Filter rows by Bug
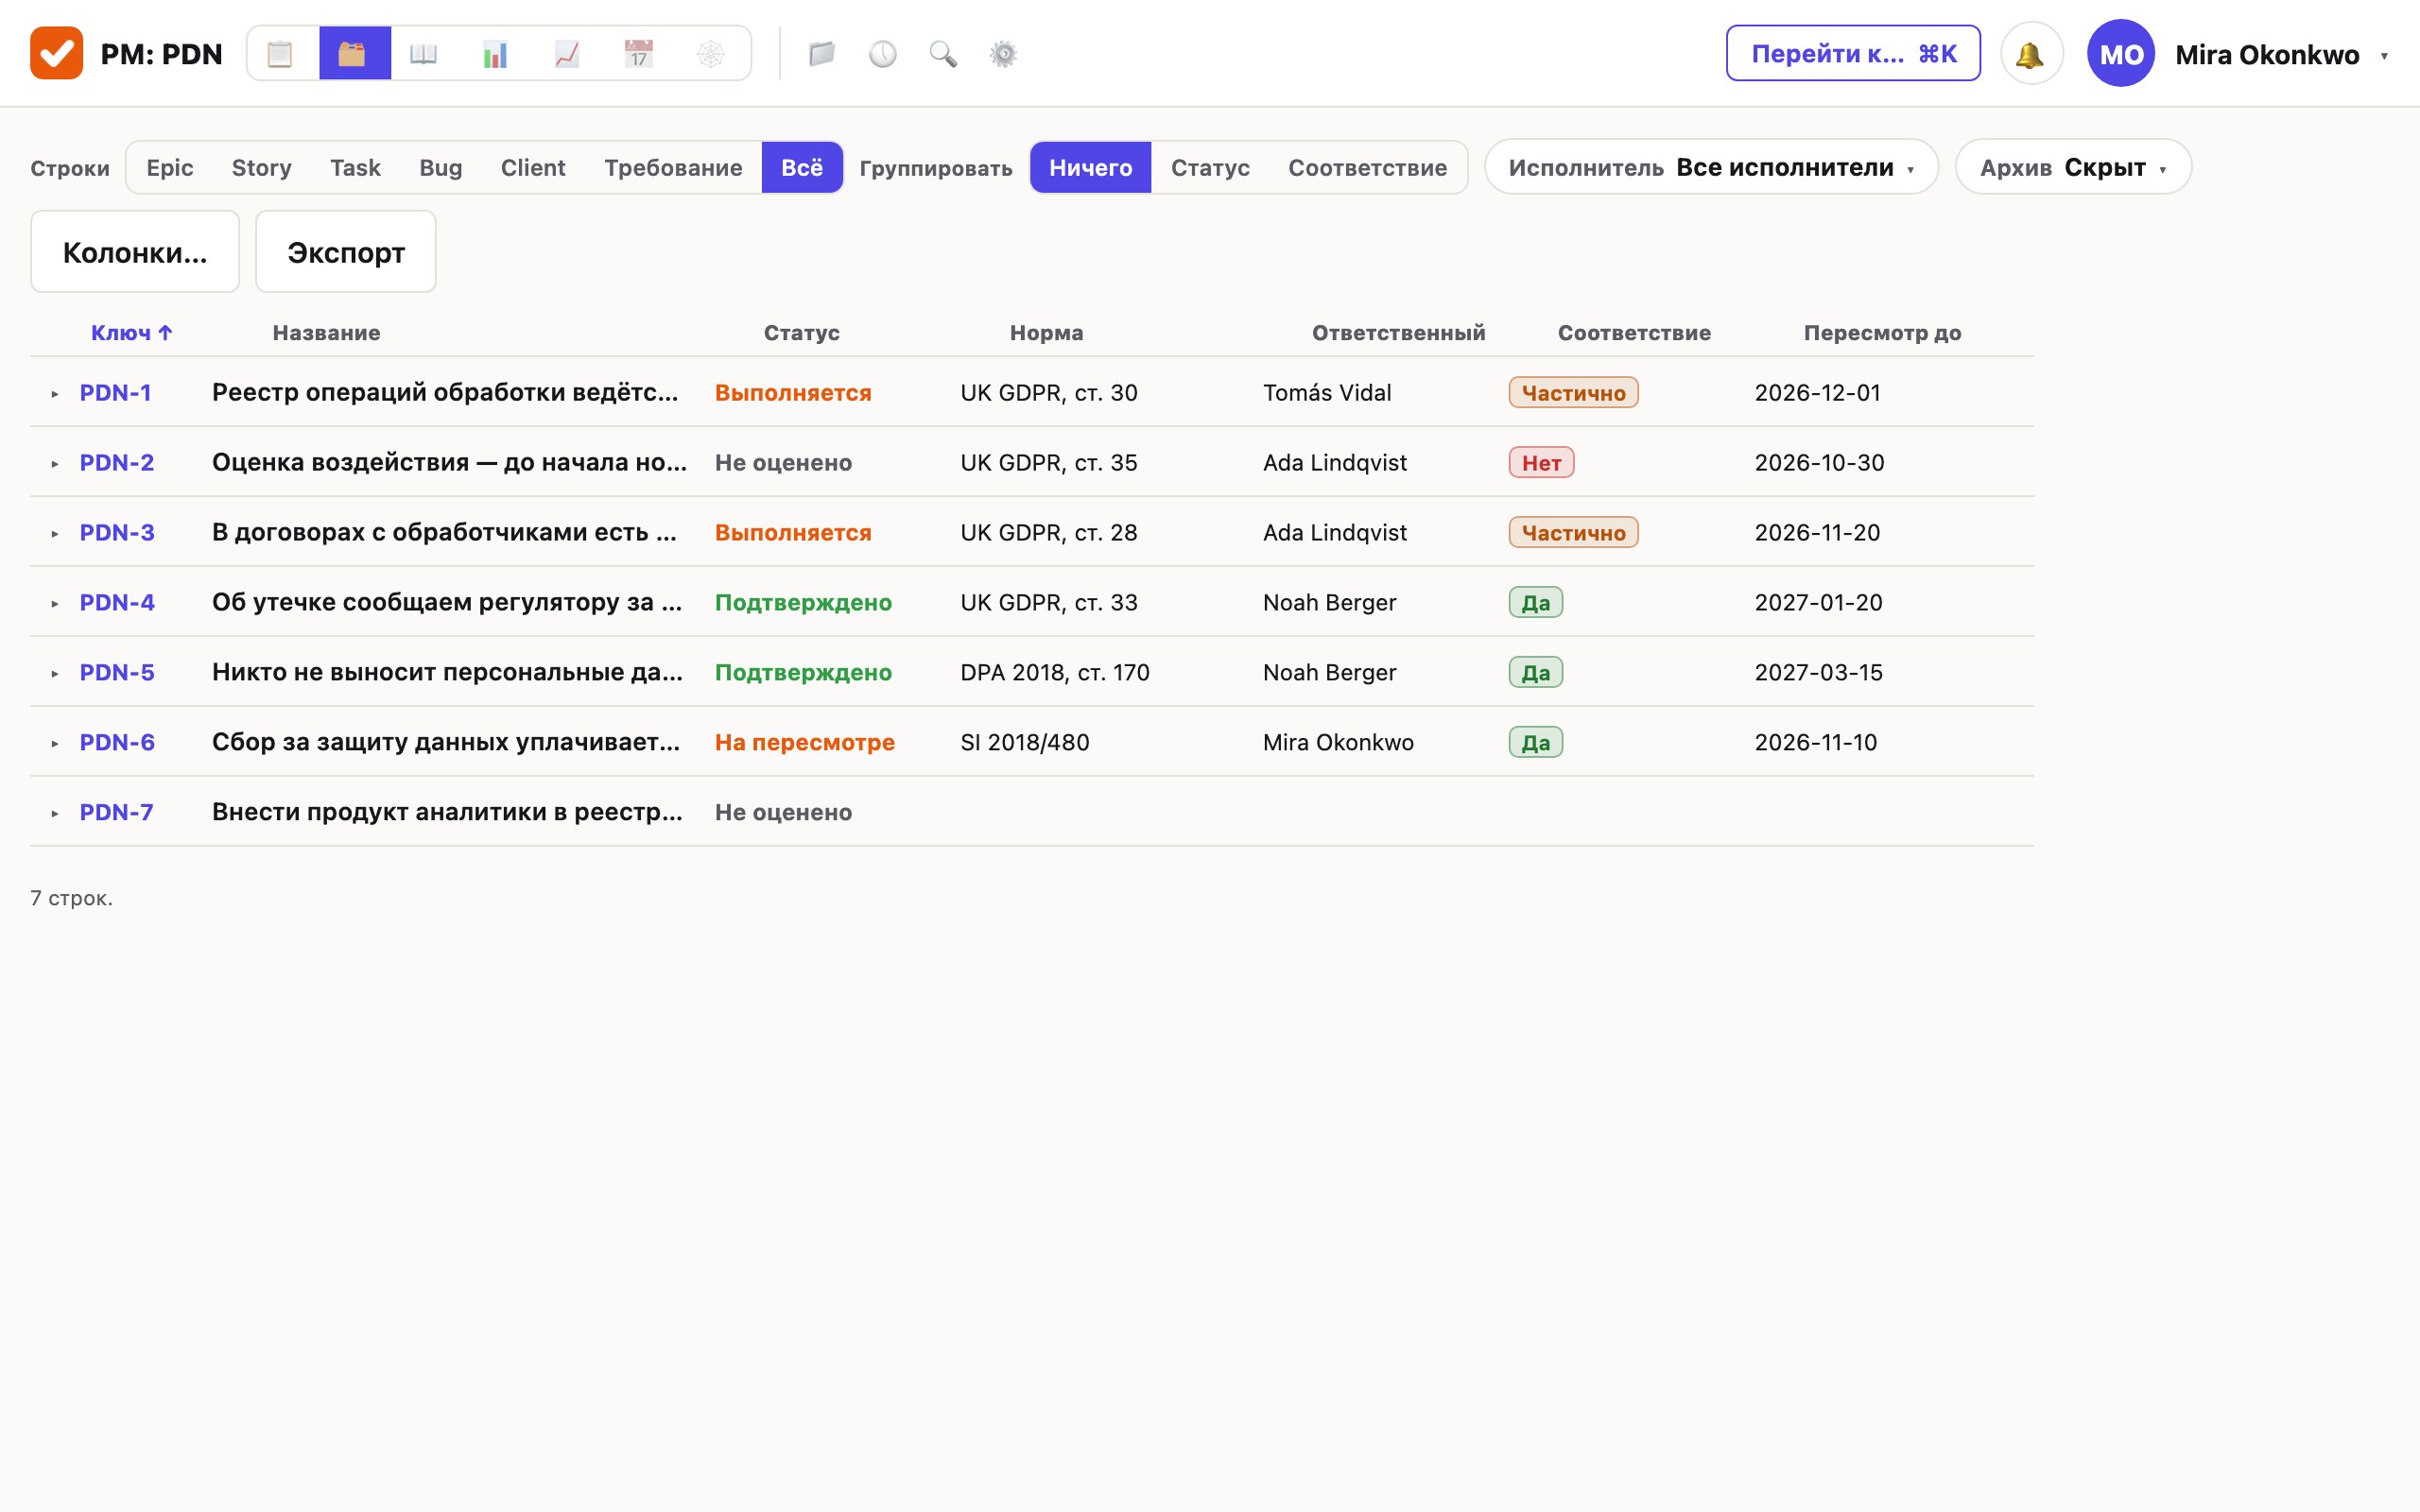The width and height of the screenshot is (2420, 1512). pos(440,167)
